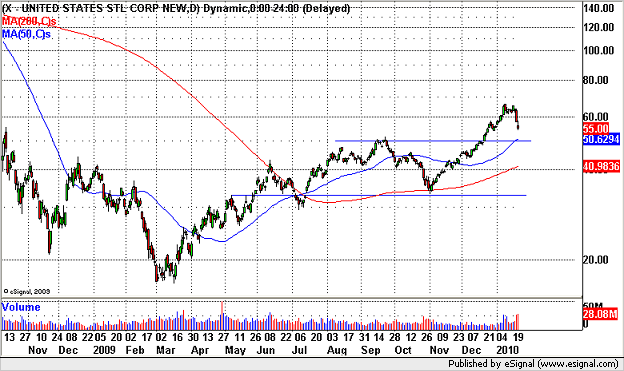Click the May month label

coord(235,350)
